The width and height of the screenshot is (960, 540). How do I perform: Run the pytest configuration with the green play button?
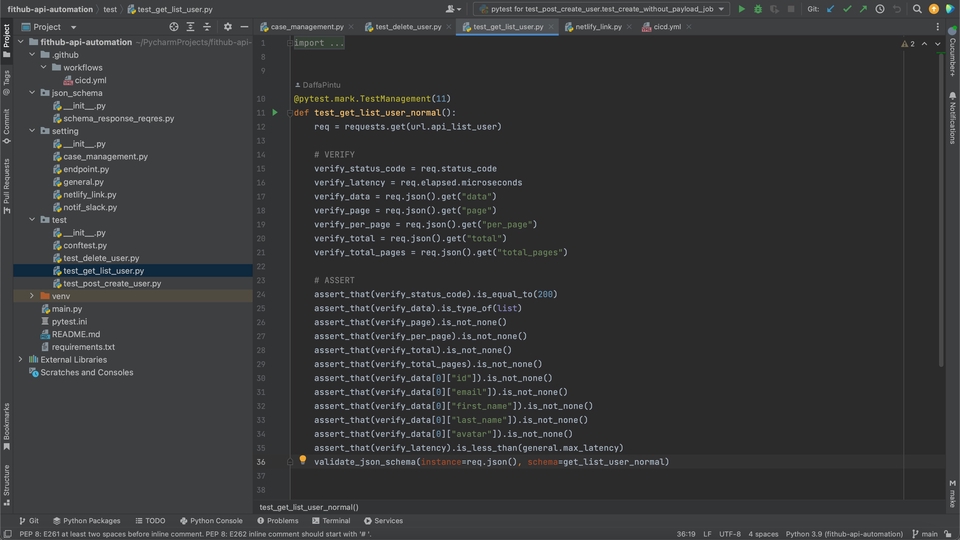(x=741, y=9)
